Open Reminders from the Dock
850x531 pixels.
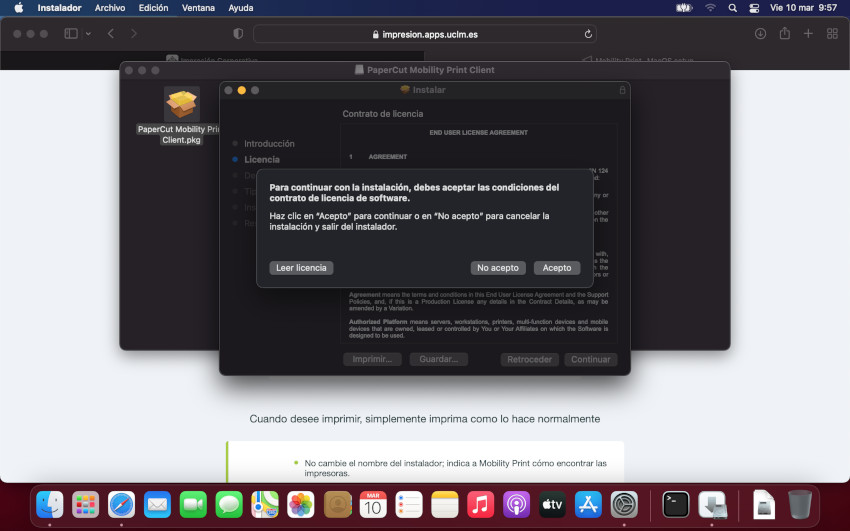click(x=409, y=505)
